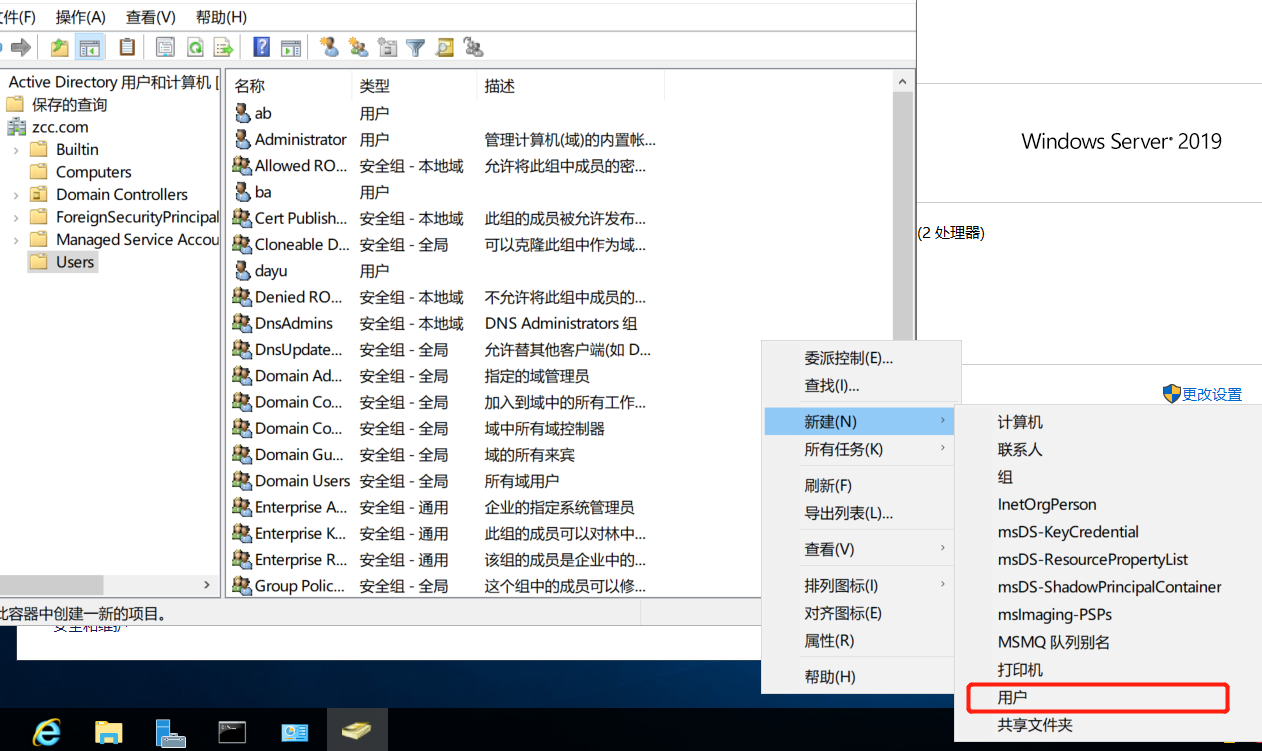Screen dimensions: 1262x751
Task: Open the 帮助(H) menu bar item
Action: point(222,17)
